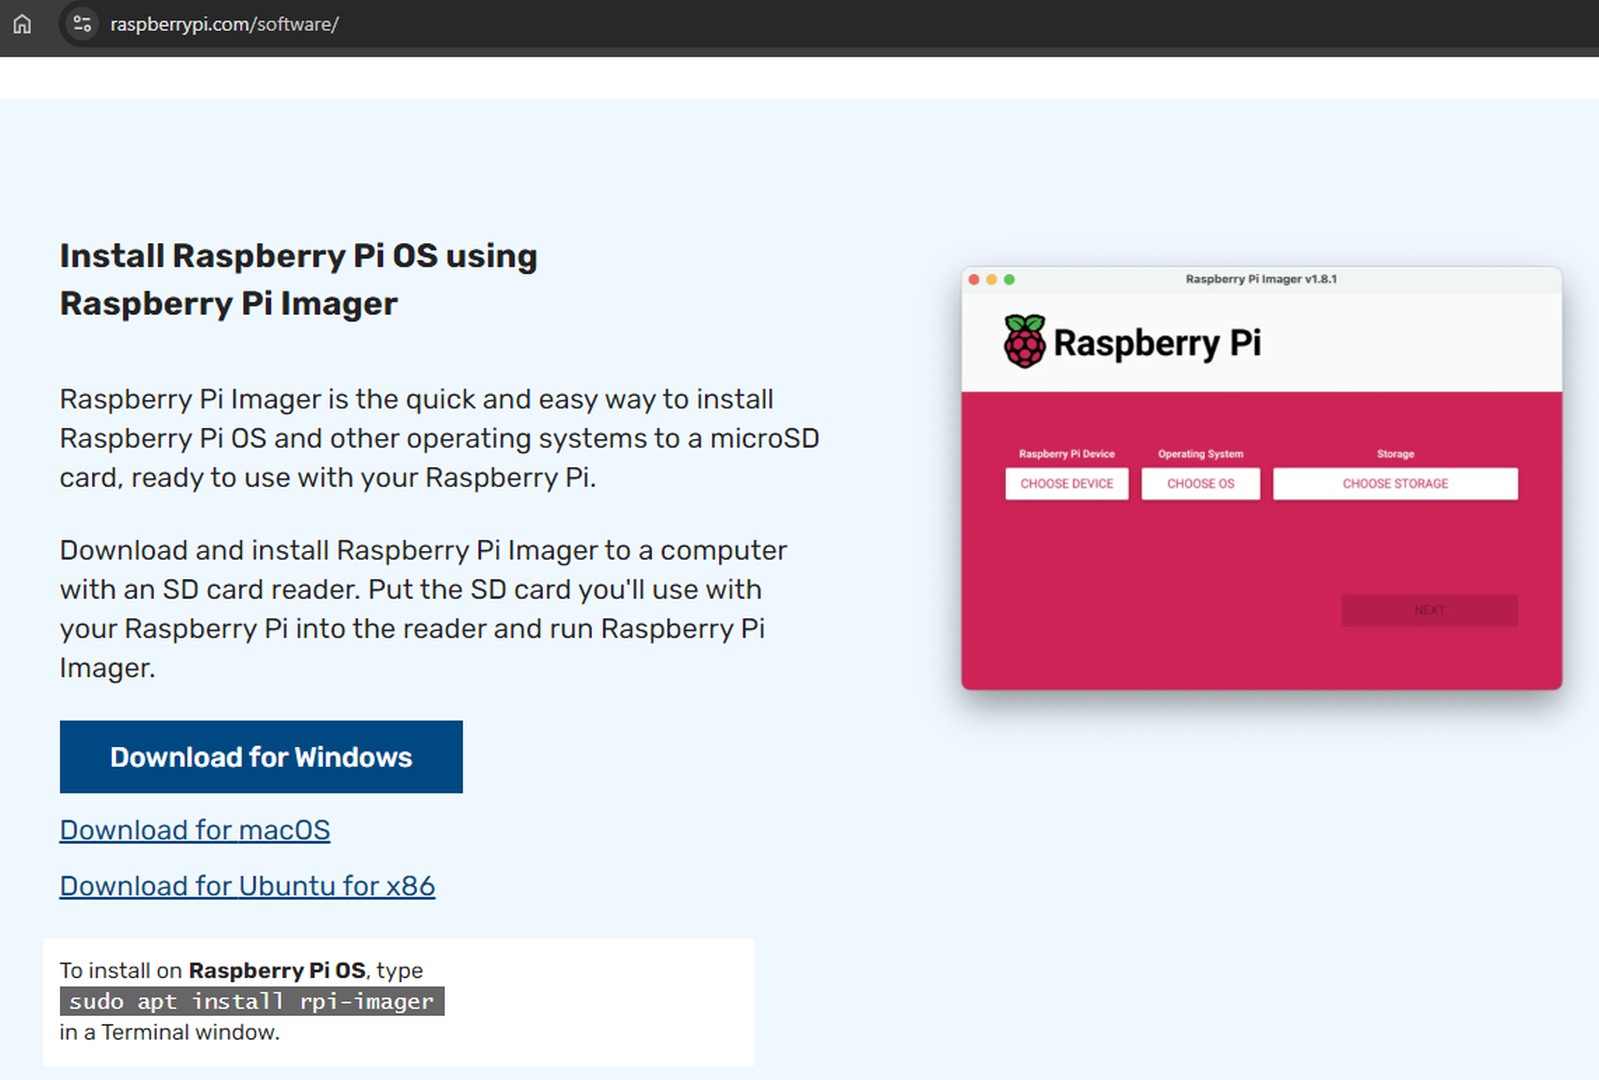Select the raspberrypi.com/software/ address bar URL
1599x1080 pixels.
pyautogui.click(x=224, y=24)
